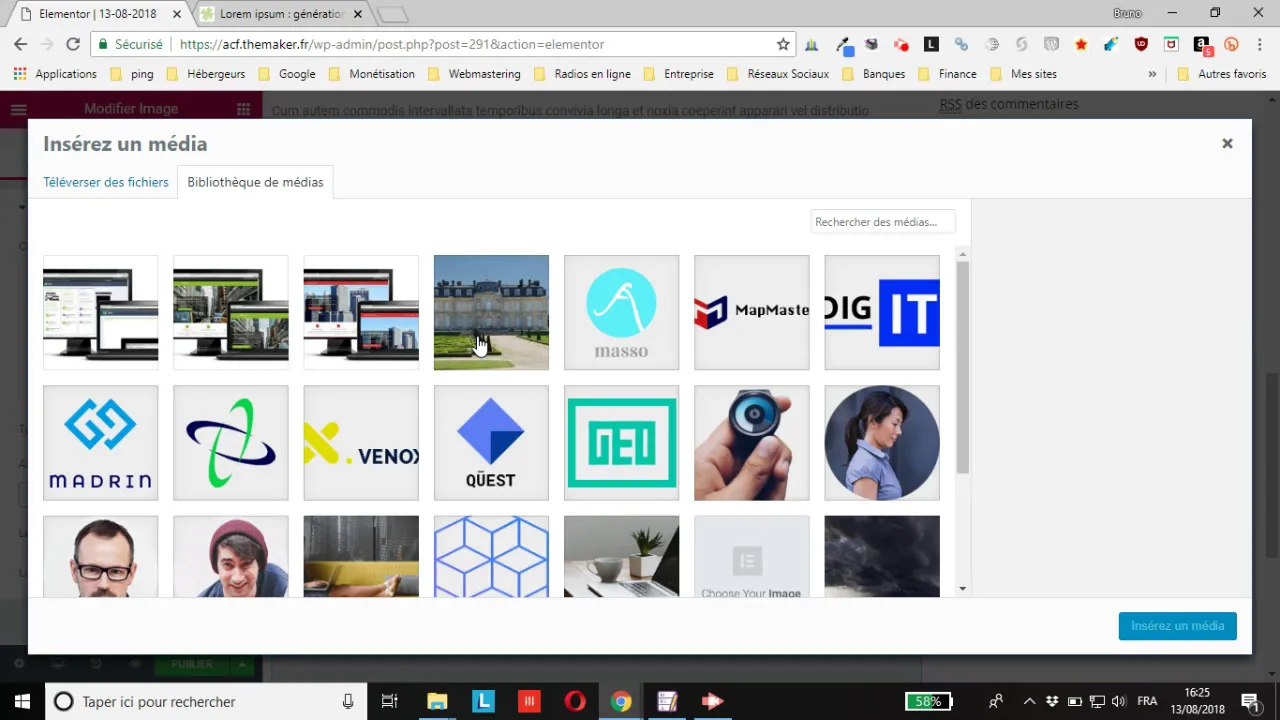Select the green-purple swirl logo thumbnail

[x=230, y=443]
